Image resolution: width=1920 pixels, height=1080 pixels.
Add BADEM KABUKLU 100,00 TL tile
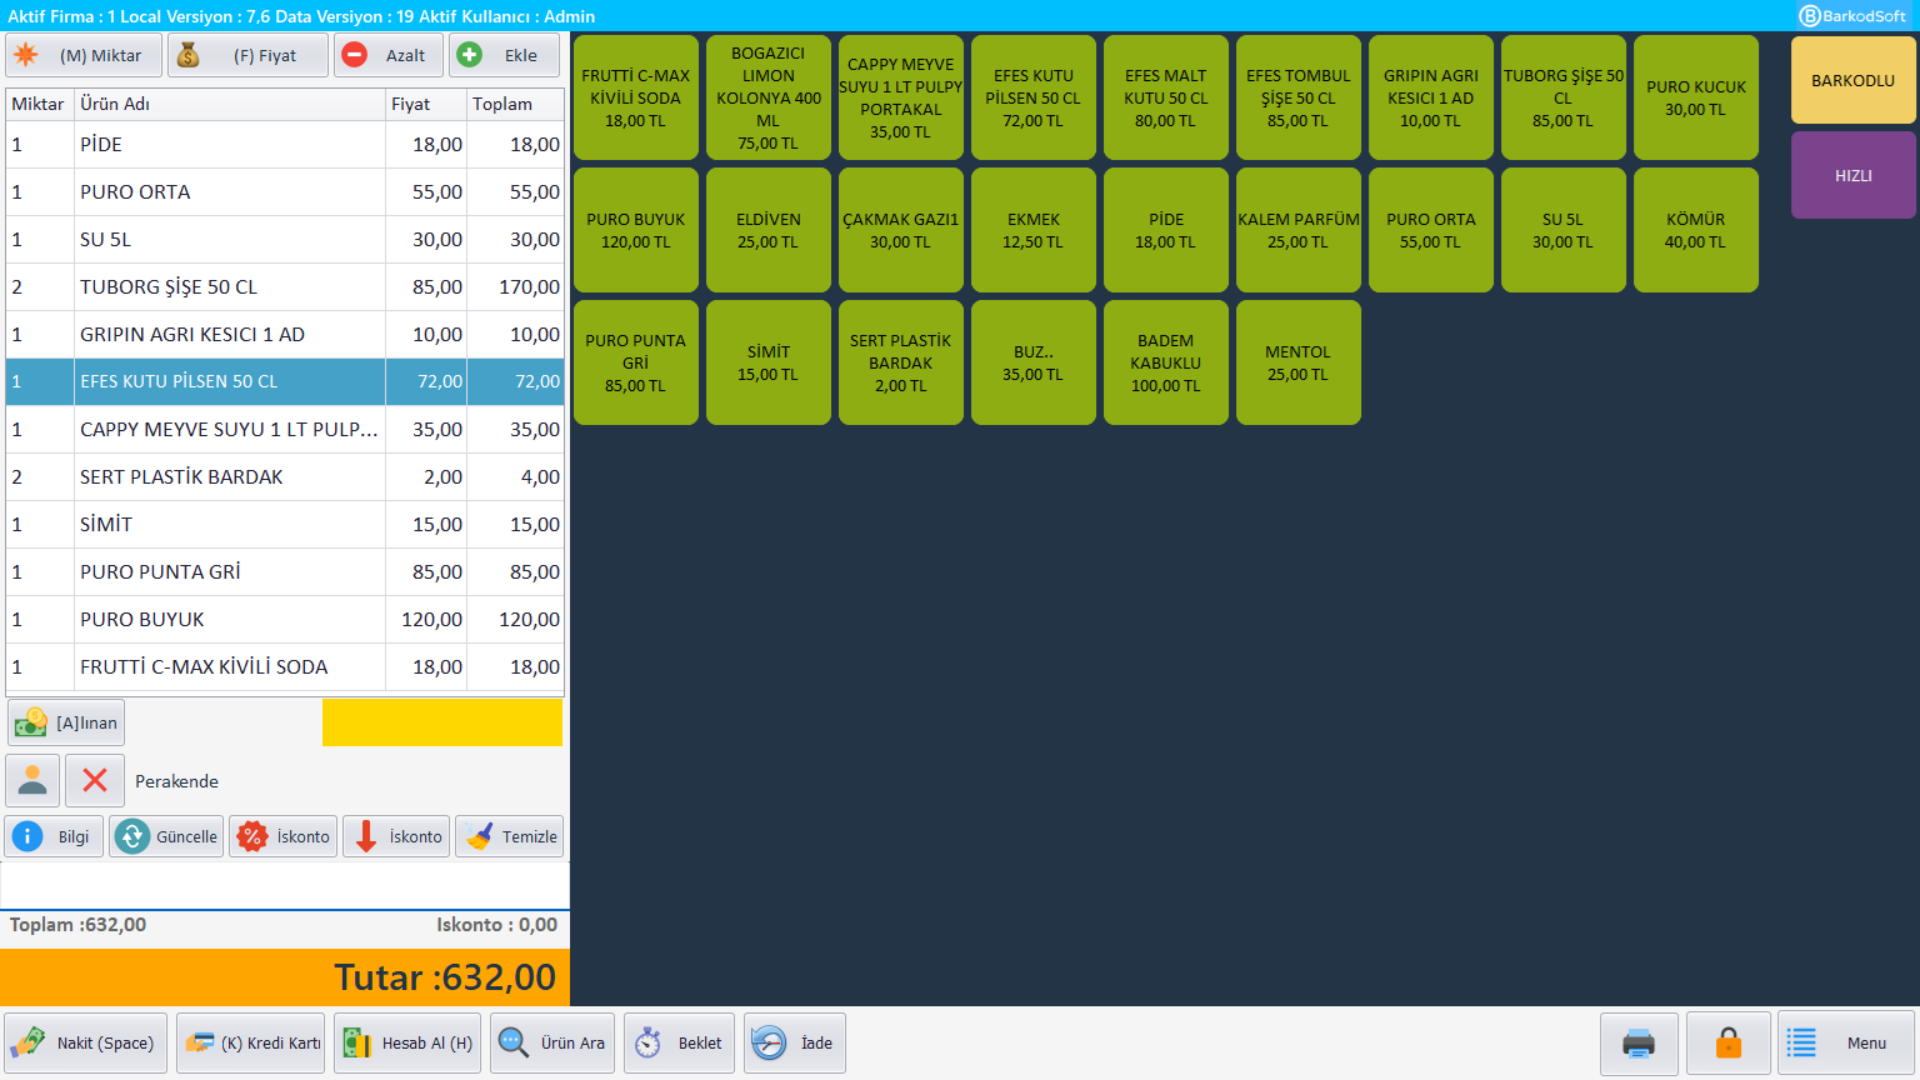click(x=1166, y=363)
